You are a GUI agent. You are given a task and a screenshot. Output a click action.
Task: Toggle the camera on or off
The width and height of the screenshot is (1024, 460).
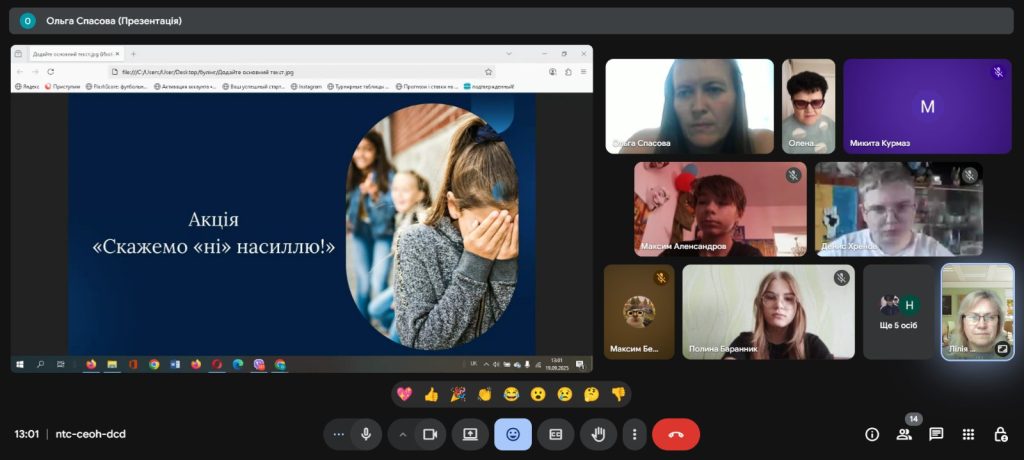pyautogui.click(x=431, y=434)
